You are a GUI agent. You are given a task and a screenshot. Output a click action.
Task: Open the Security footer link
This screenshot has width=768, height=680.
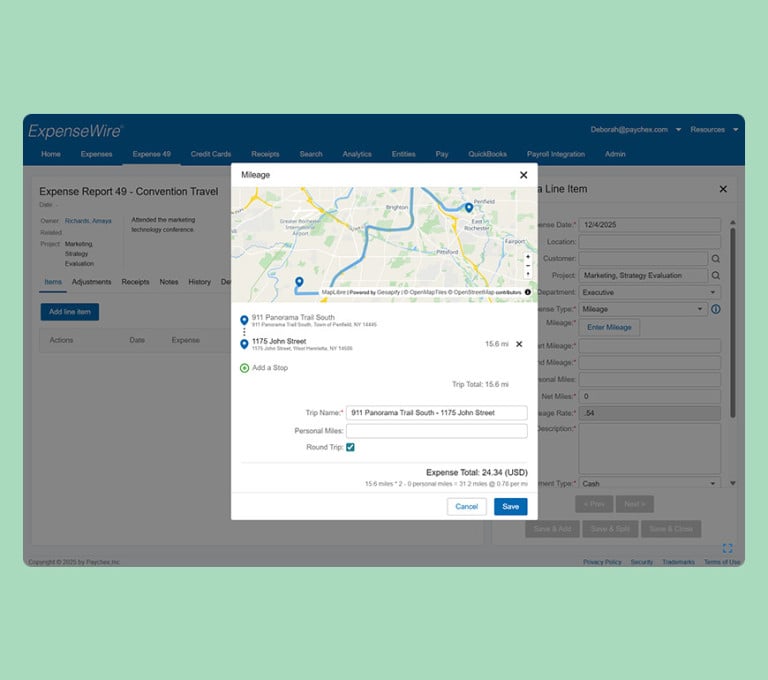point(642,562)
